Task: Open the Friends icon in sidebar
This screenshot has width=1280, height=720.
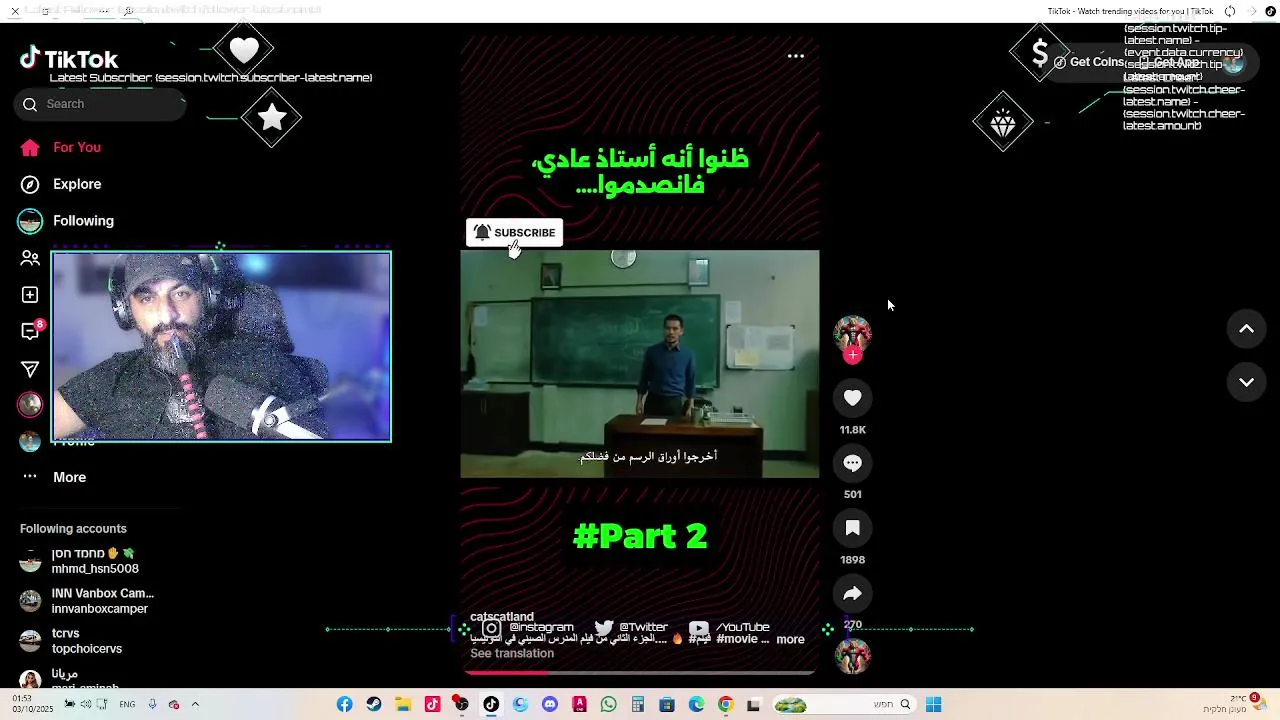Action: (x=30, y=258)
